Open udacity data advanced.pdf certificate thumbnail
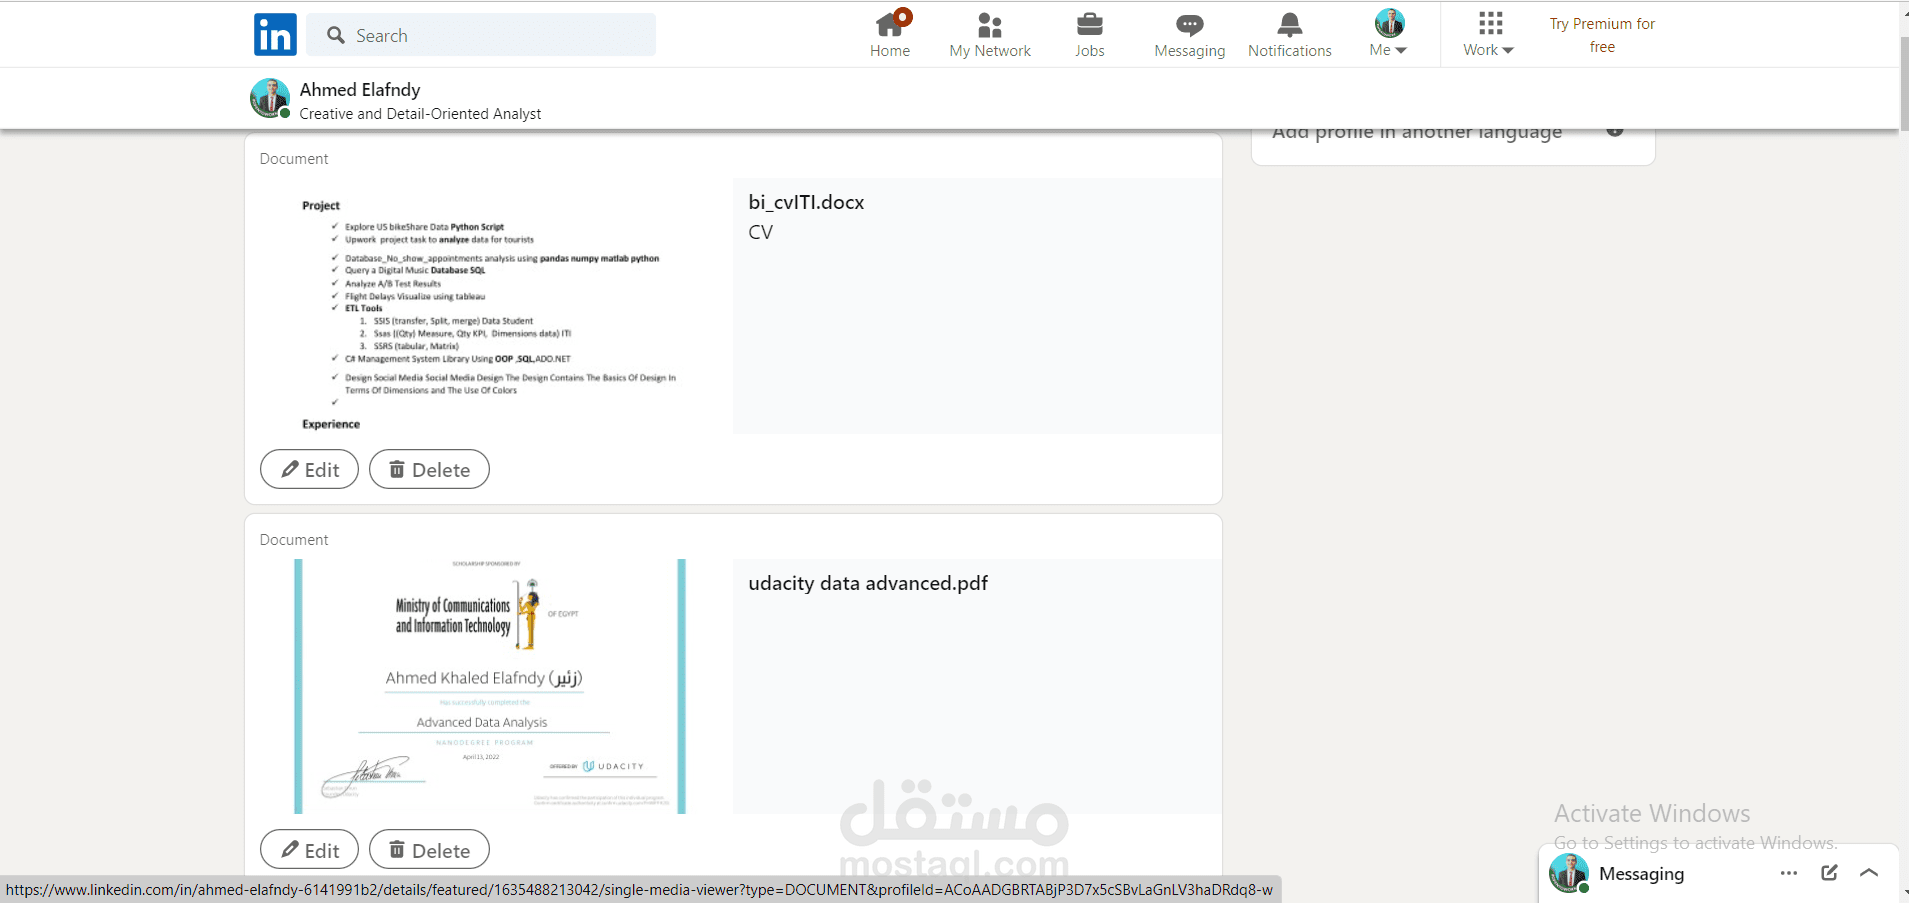 pyautogui.click(x=490, y=686)
